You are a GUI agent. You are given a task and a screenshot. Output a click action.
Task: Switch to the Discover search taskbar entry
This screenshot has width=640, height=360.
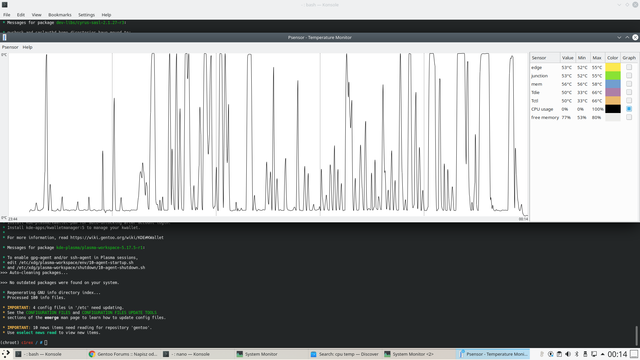coord(345,354)
